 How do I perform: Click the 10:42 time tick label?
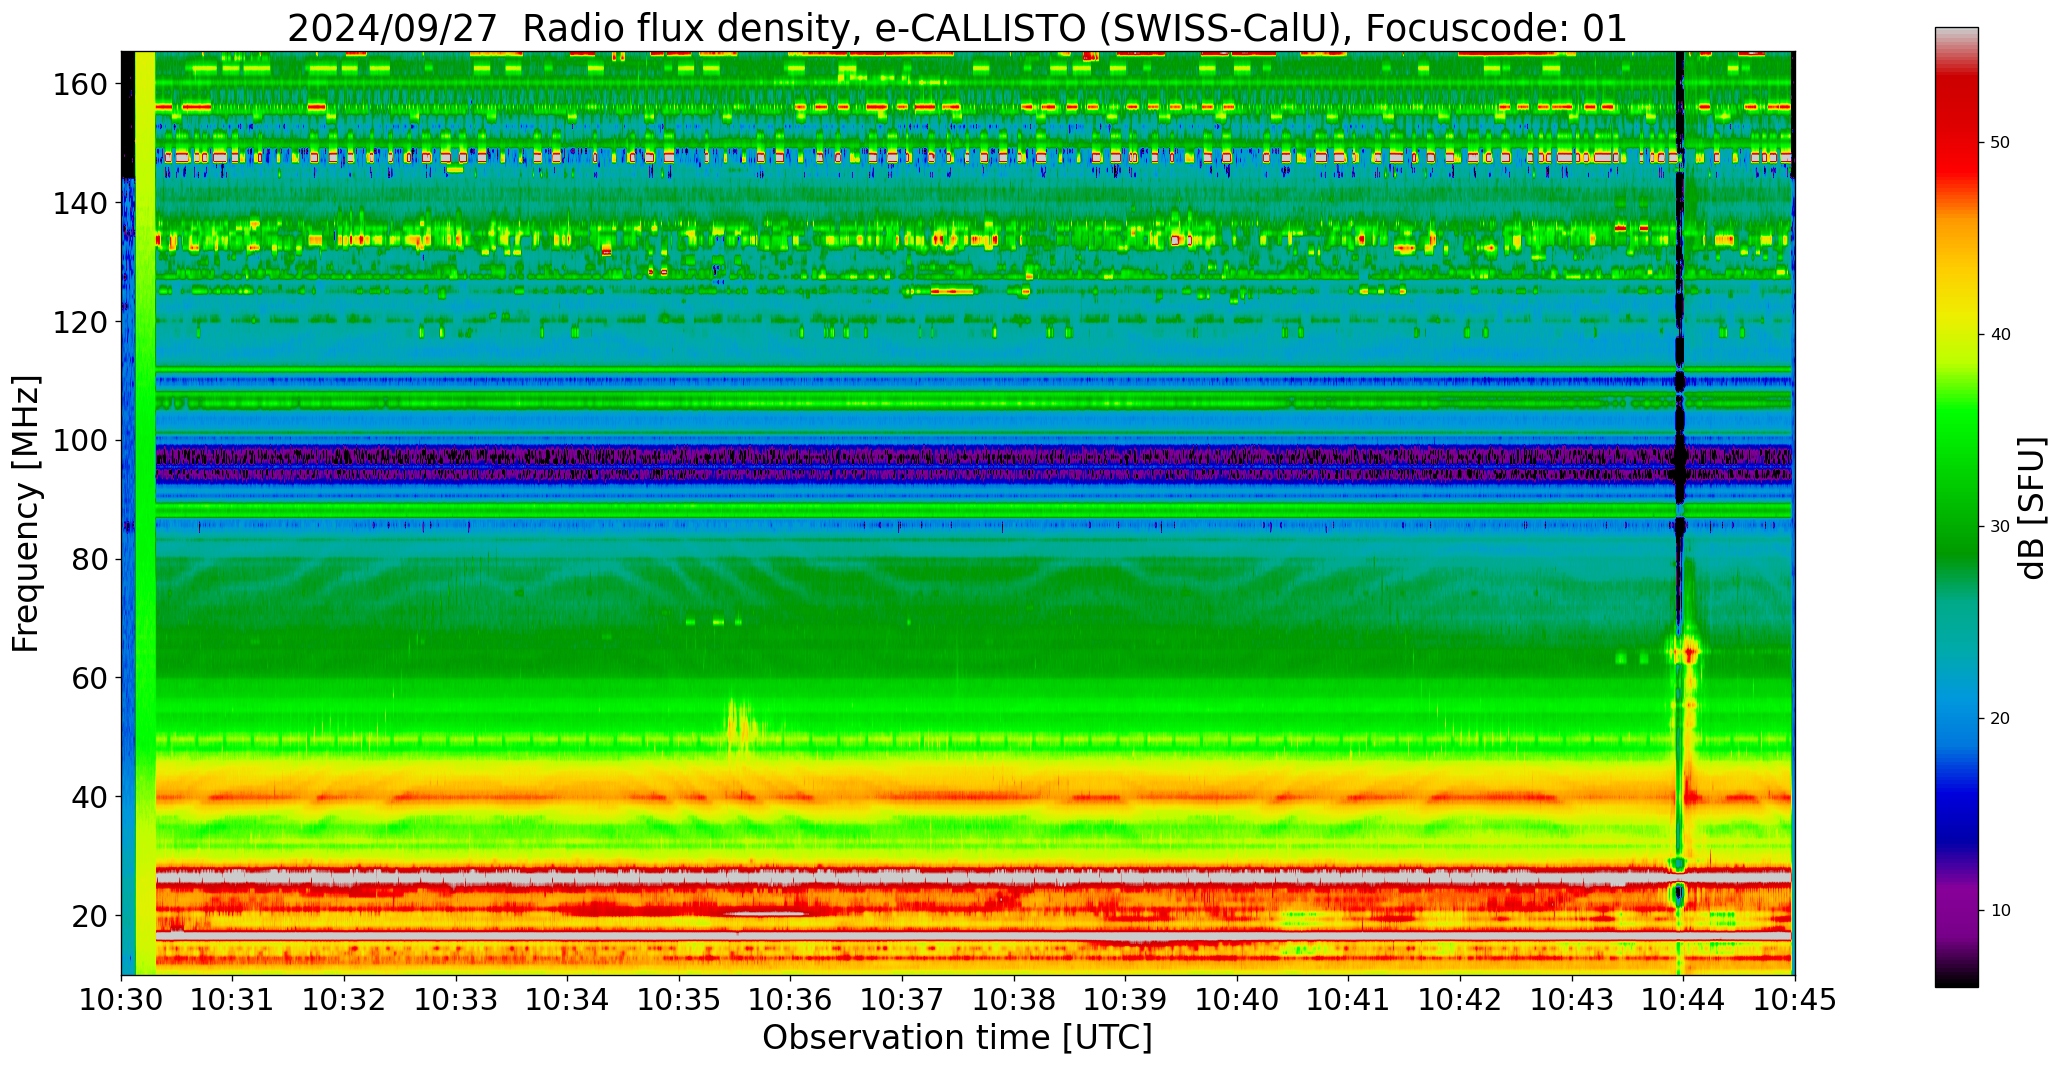[1460, 1000]
